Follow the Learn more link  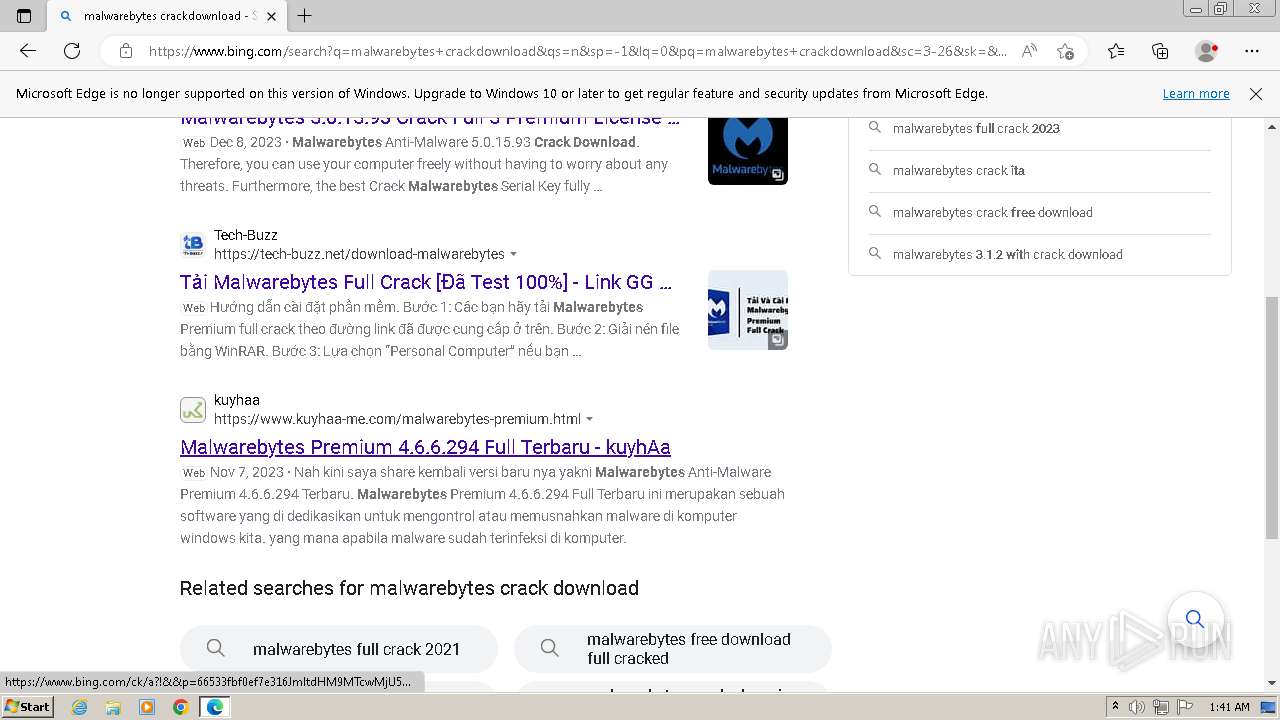coord(1196,94)
